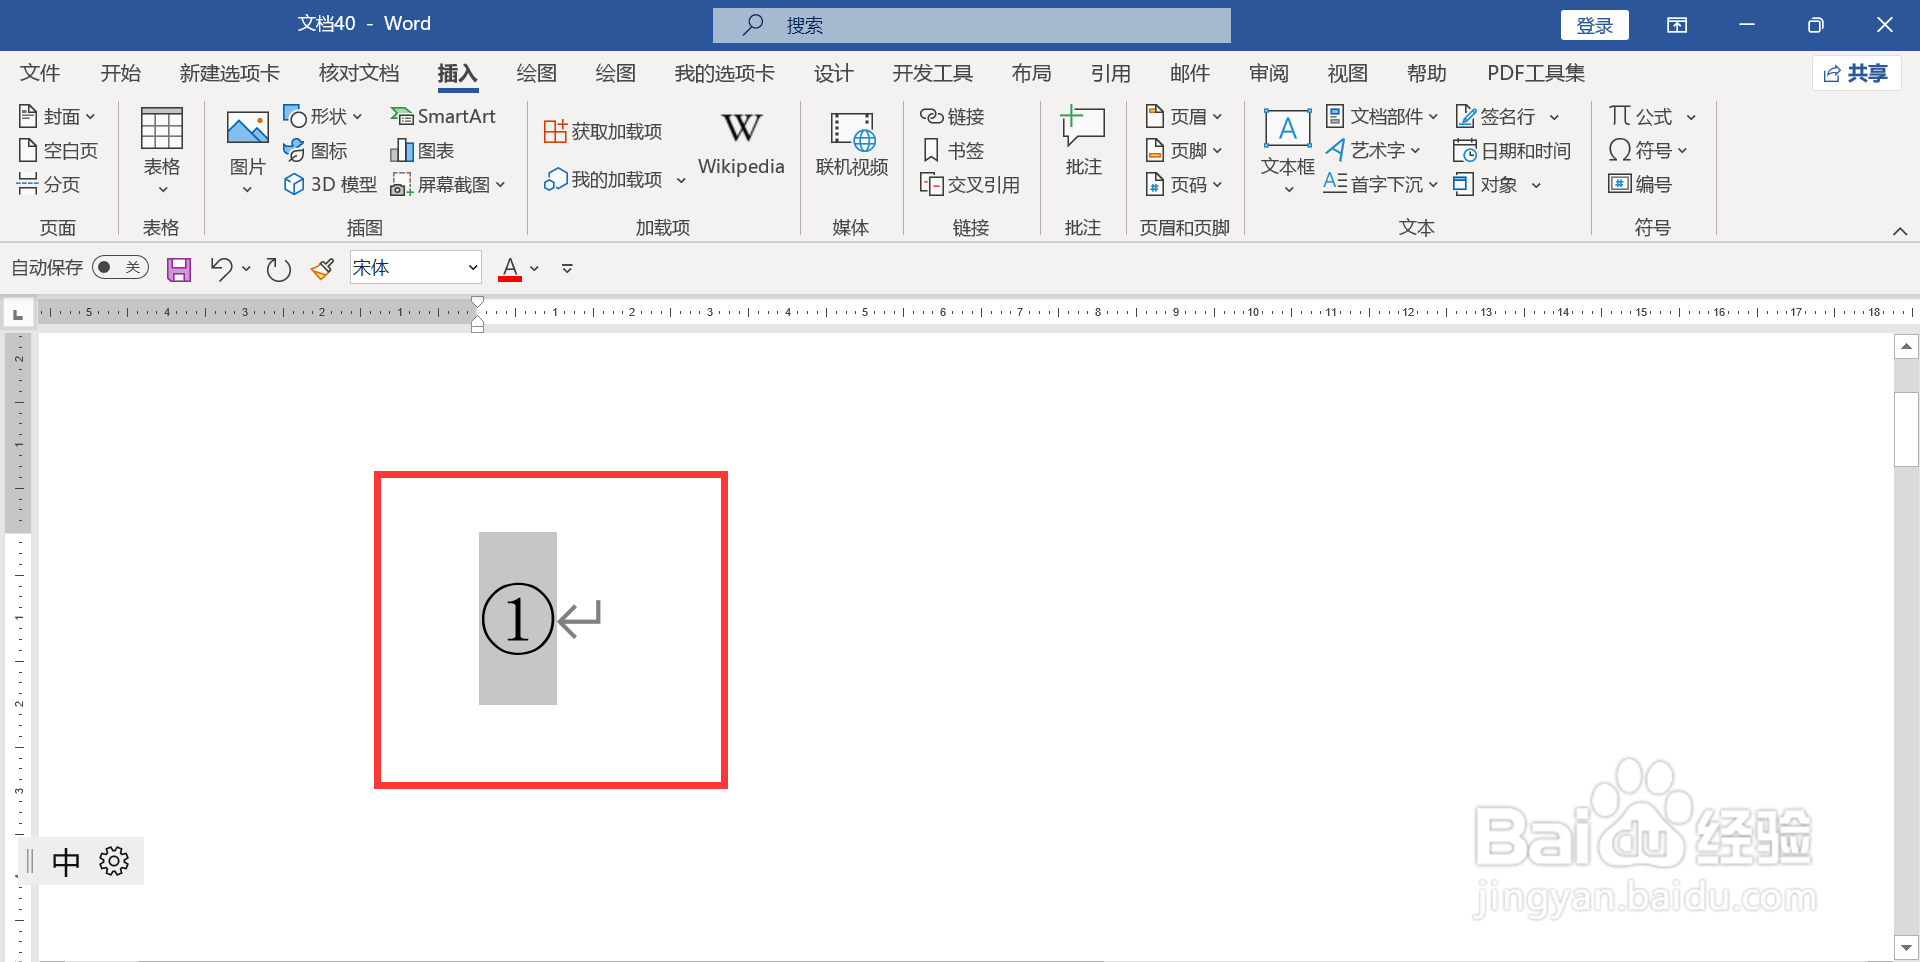Open the Table (表格) insert menu
This screenshot has height=962, width=1920.
click(x=161, y=150)
